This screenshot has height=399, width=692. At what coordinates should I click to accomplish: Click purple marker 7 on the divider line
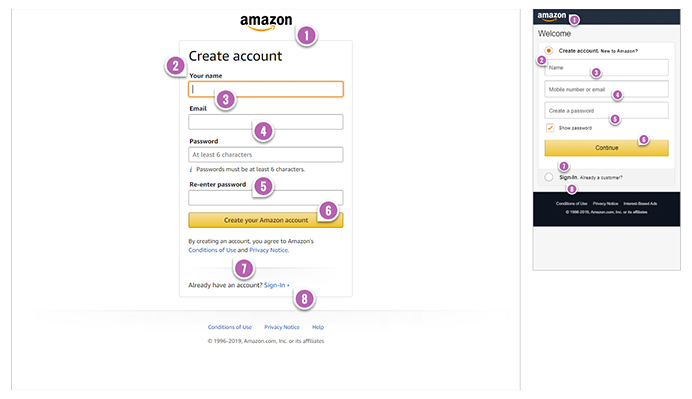click(x=244, y=268)
